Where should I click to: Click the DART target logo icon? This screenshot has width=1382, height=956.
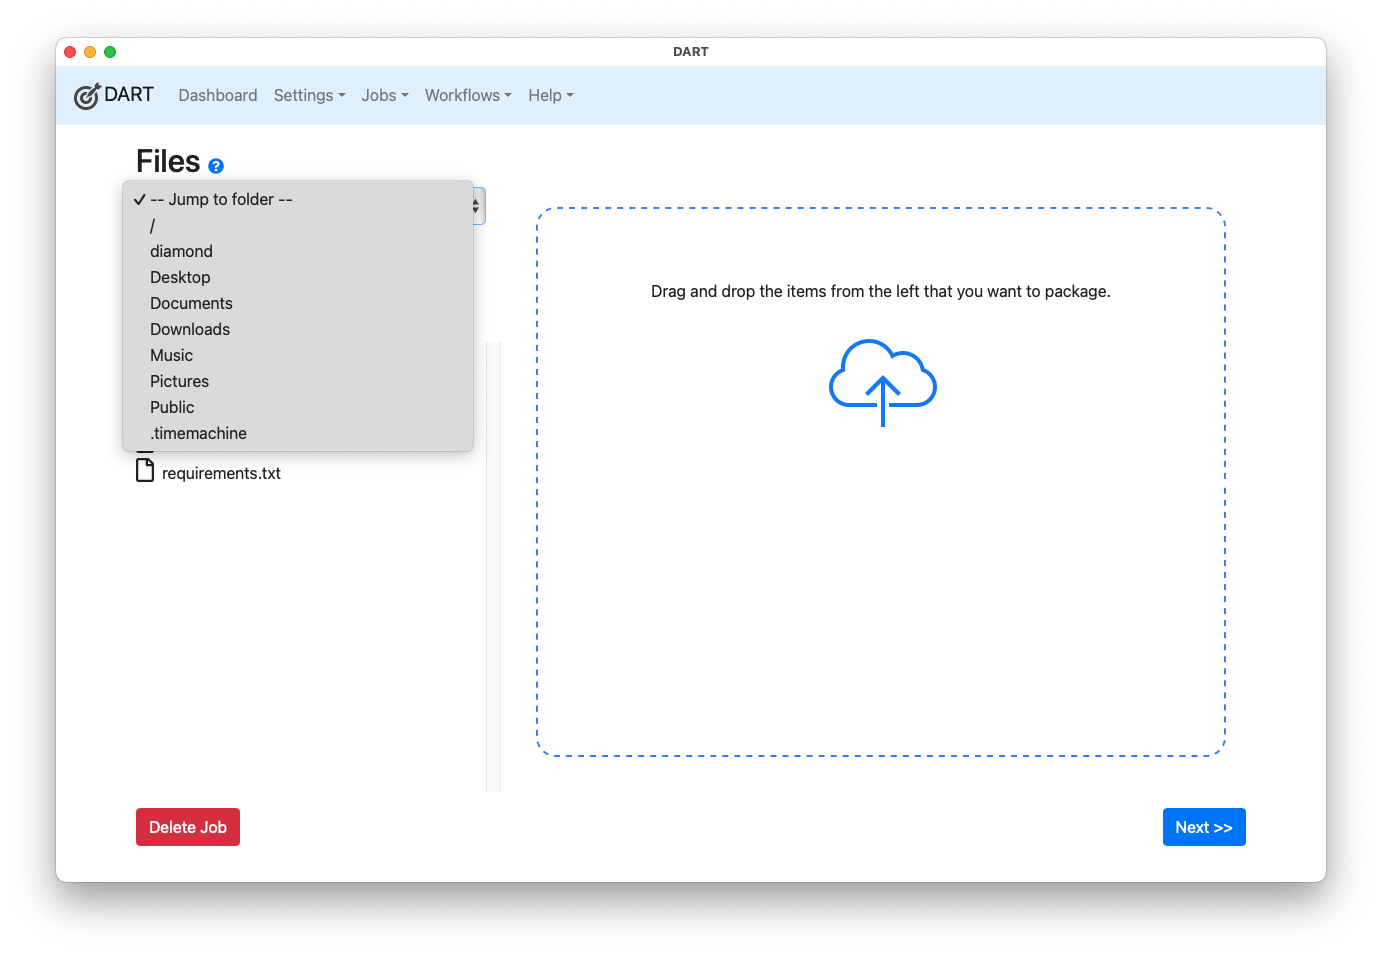tap(87, 96)
